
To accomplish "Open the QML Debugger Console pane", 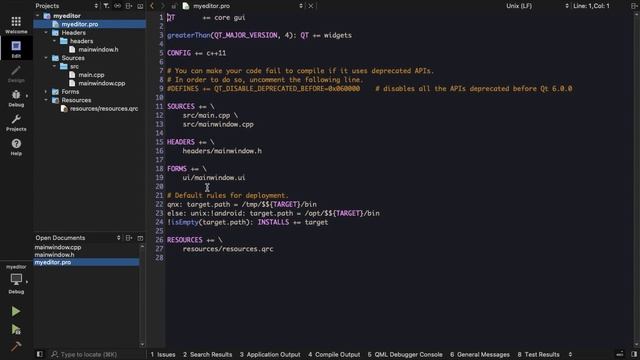I will [405, 354].
